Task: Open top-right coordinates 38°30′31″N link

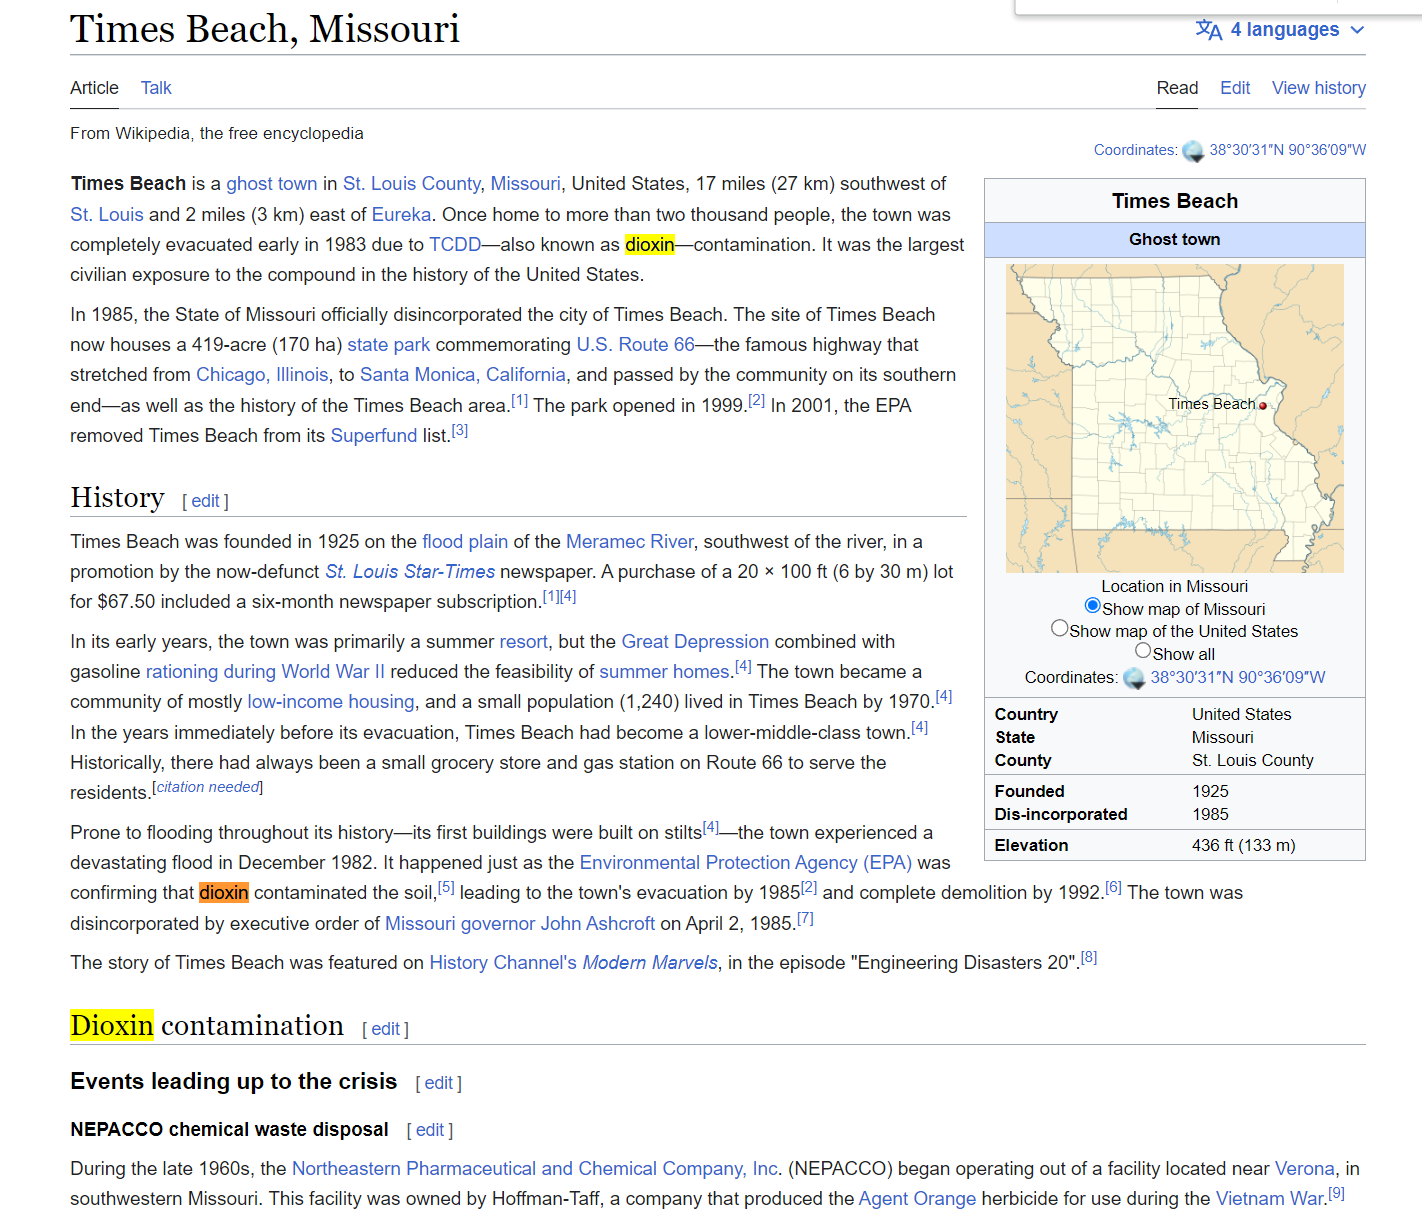Action: (x=1287, y=150)
